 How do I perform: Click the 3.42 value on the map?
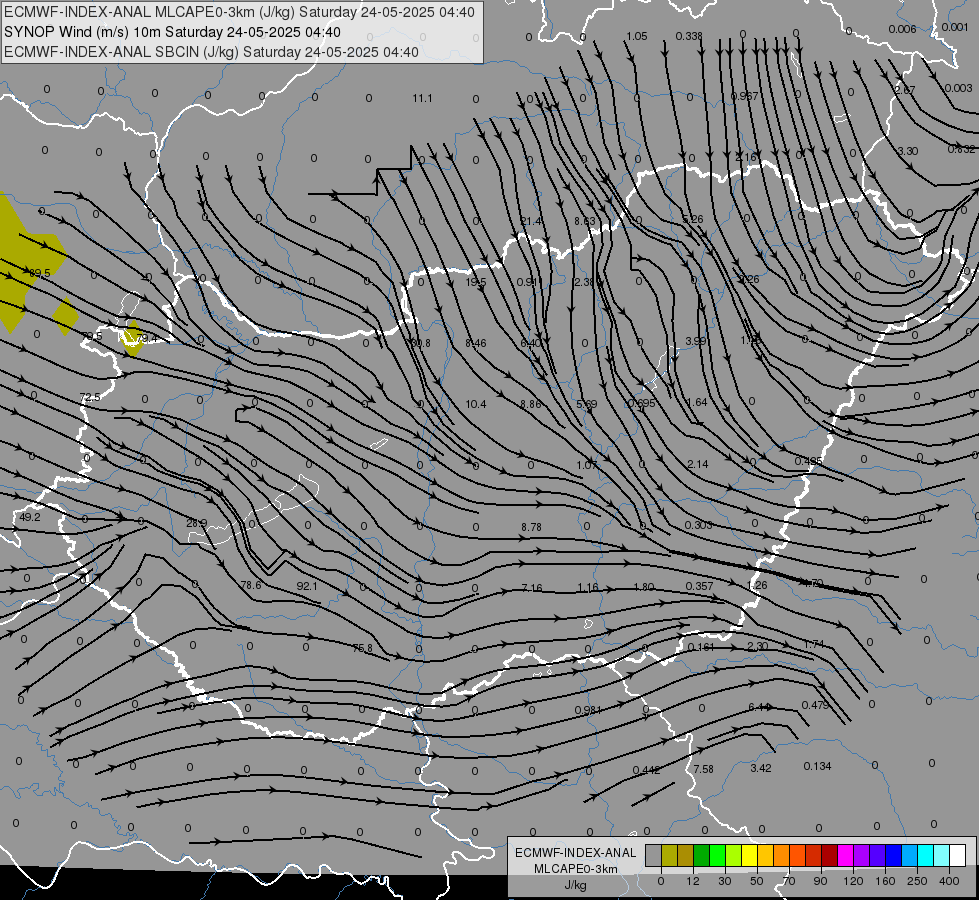coord(760,768)
